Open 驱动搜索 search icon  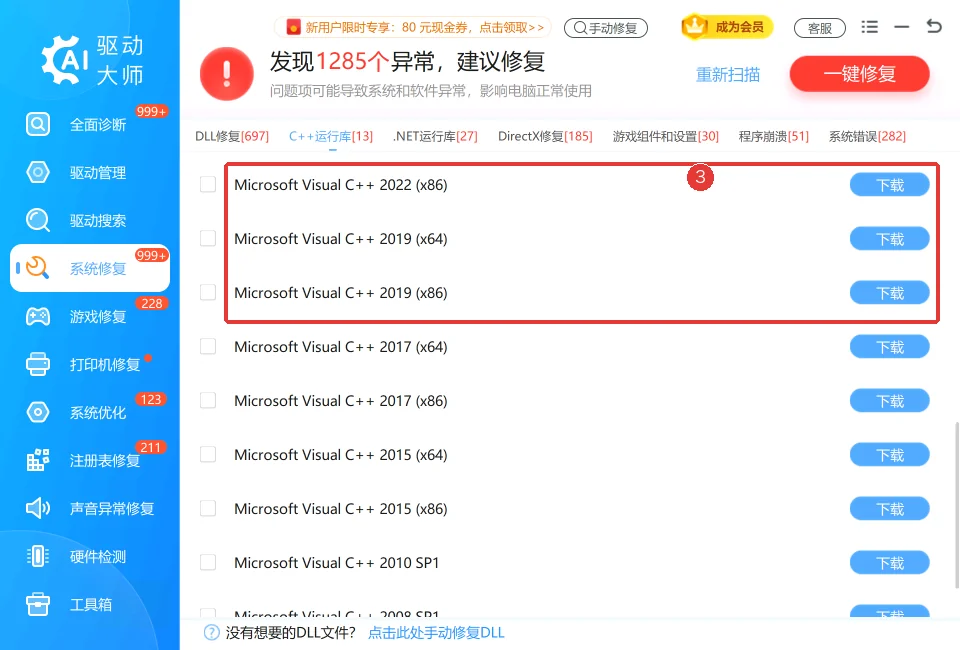pyautogui.click(x=38, y=220)
